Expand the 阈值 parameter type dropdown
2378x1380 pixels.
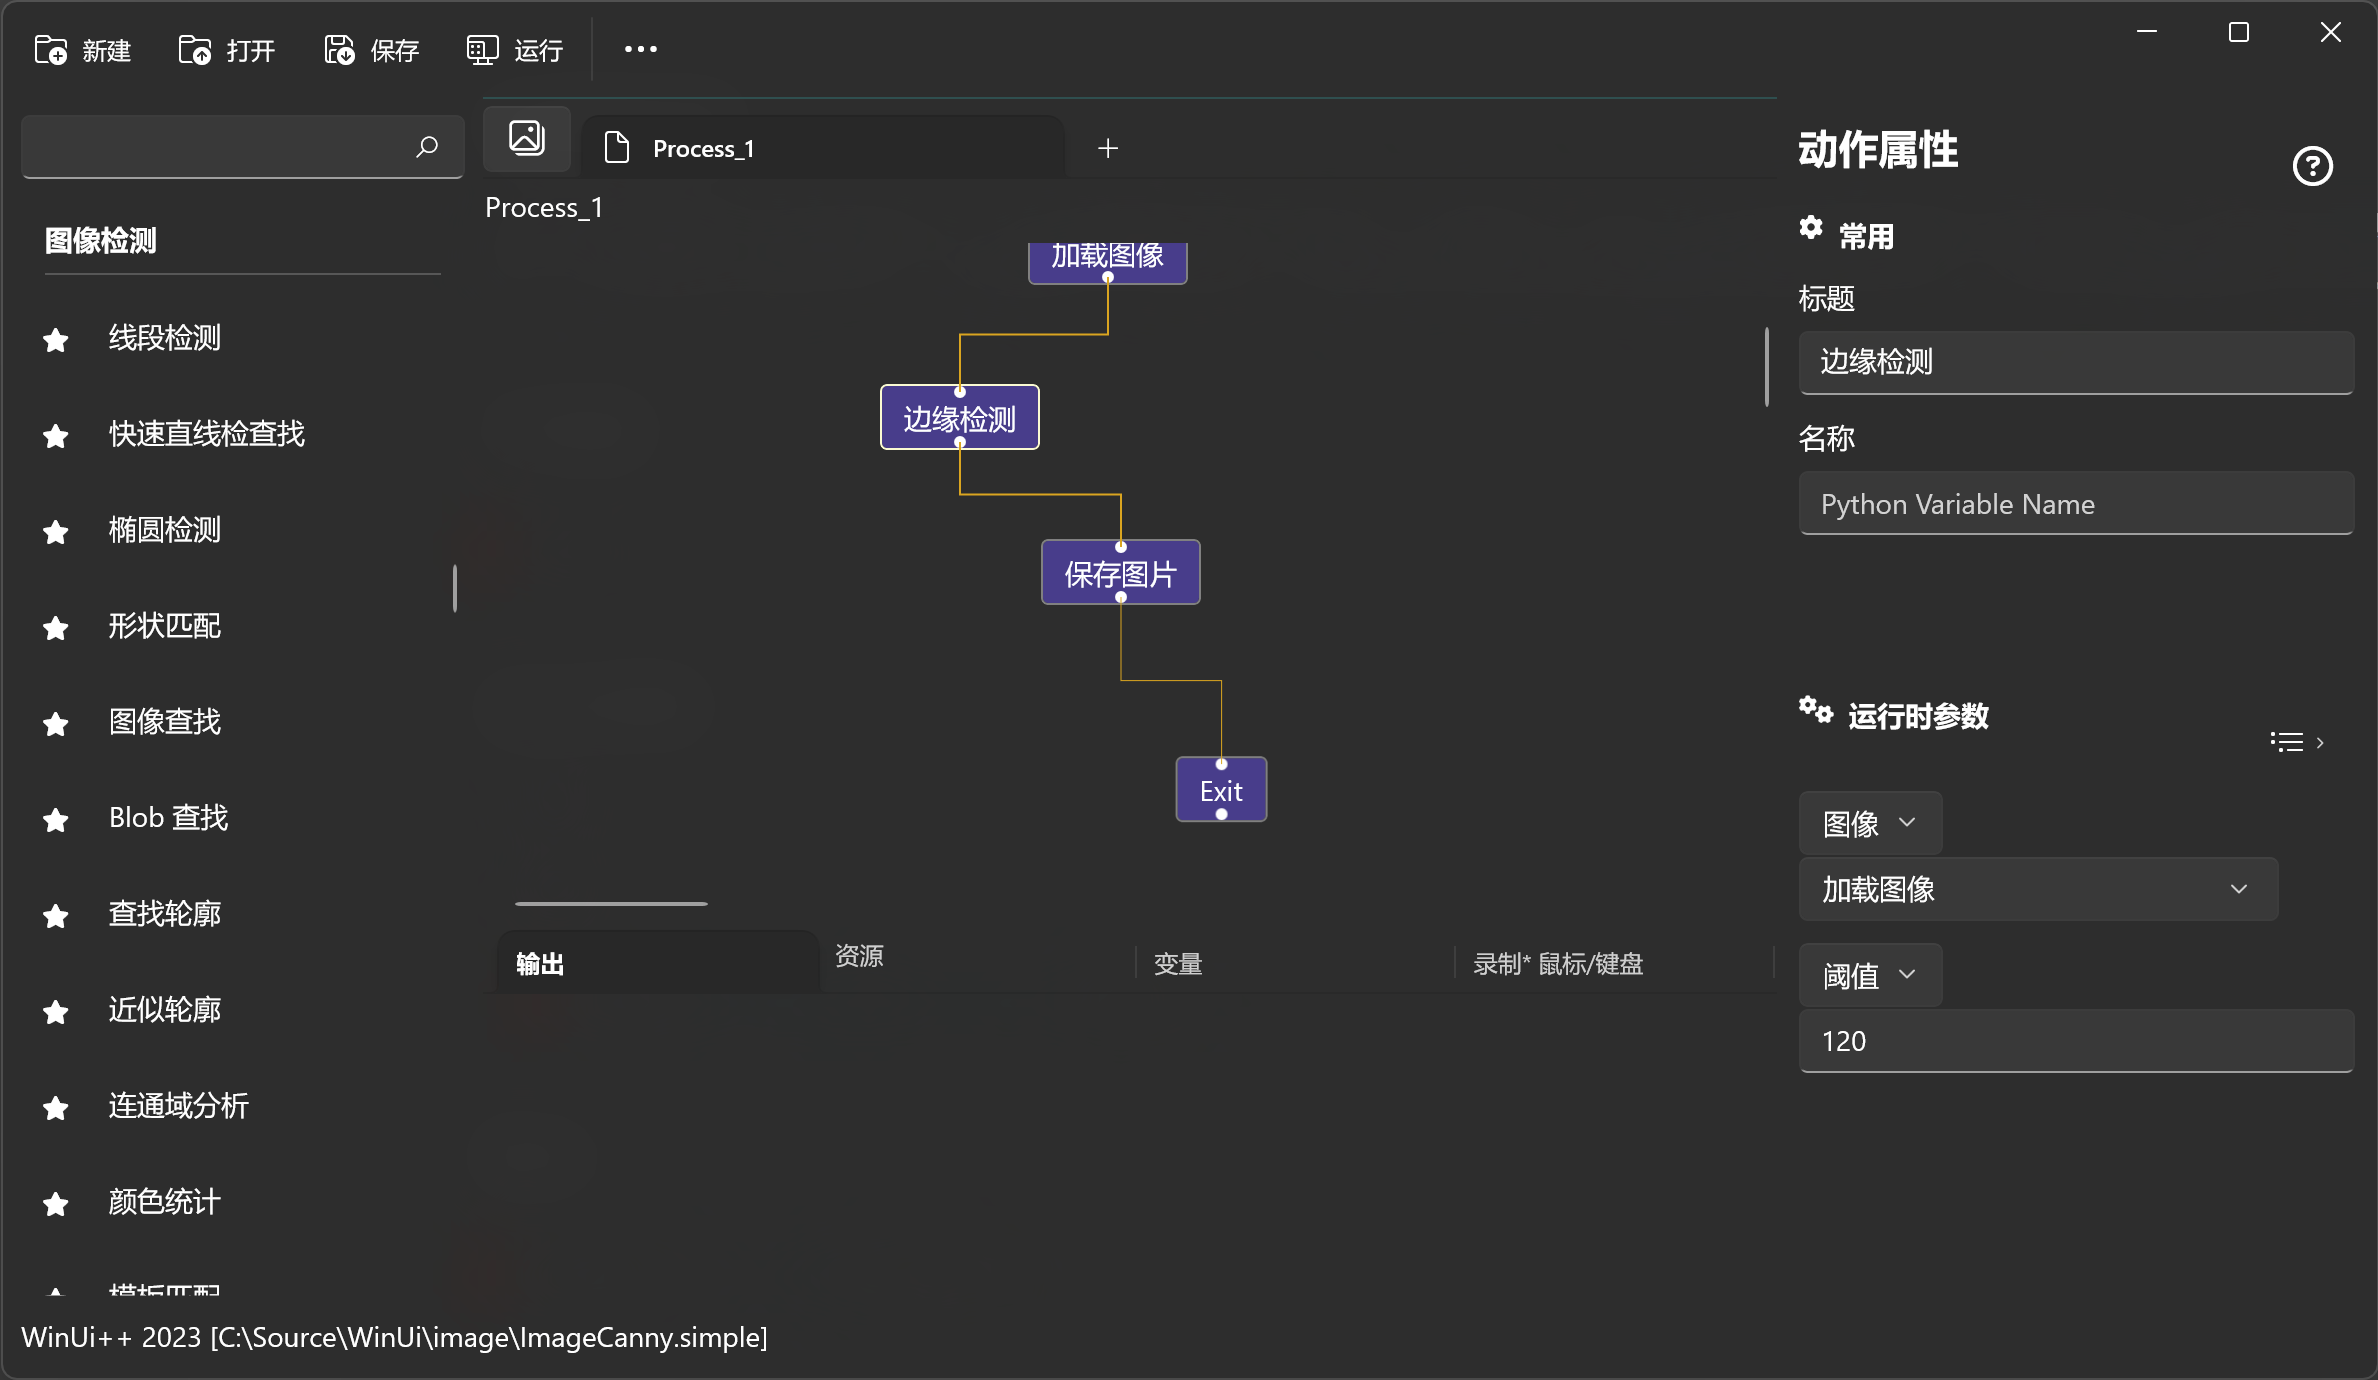pos(1869,975)
